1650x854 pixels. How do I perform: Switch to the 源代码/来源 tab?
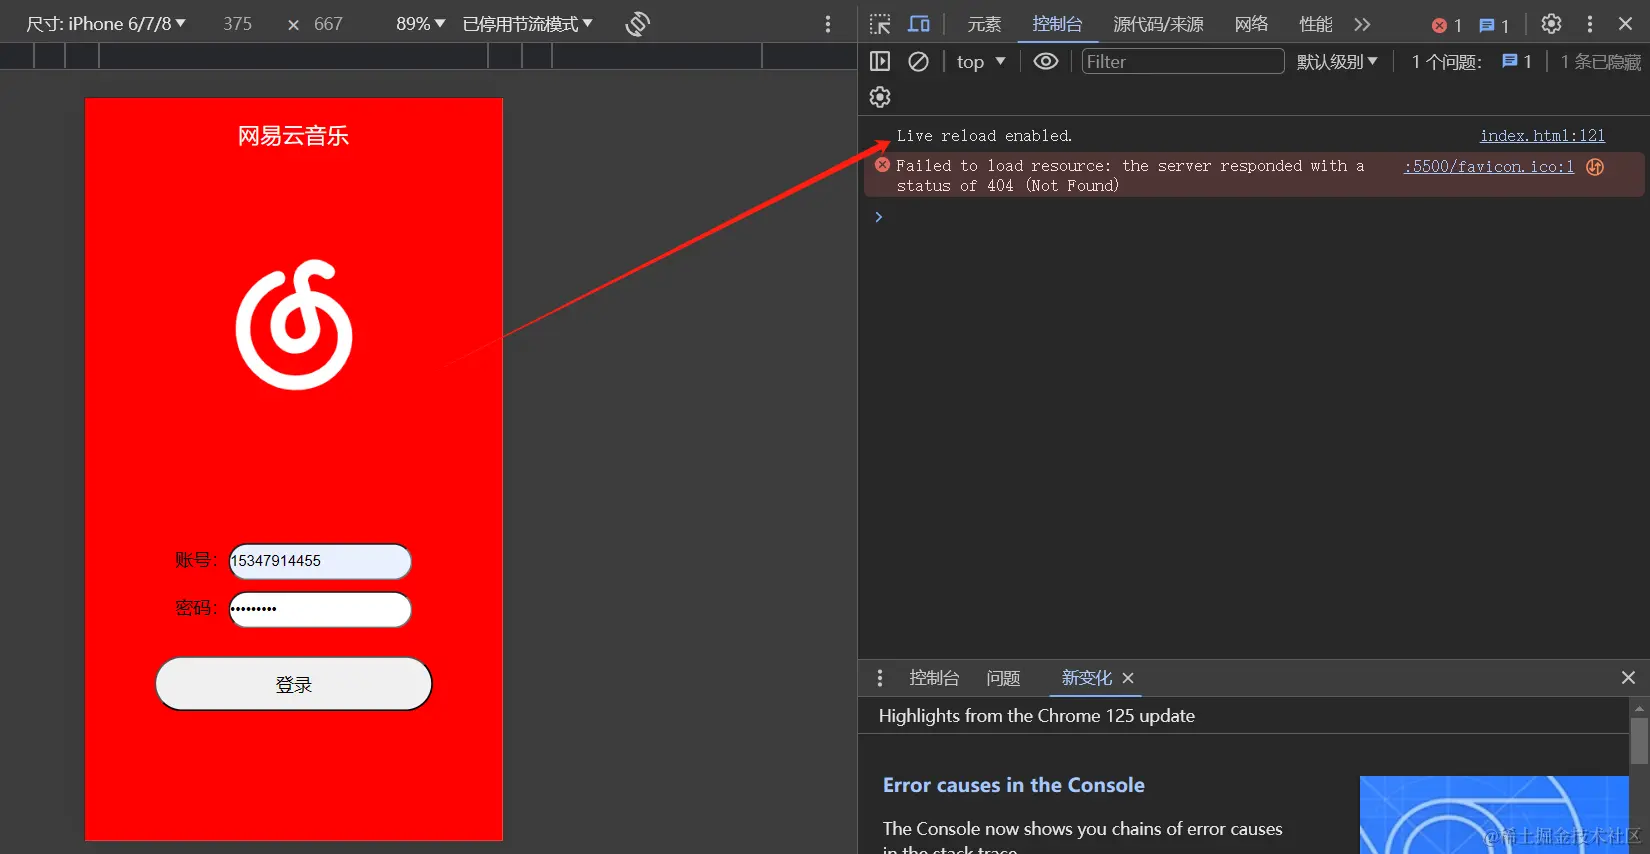pyautogui.click(x=1158, y=24)
